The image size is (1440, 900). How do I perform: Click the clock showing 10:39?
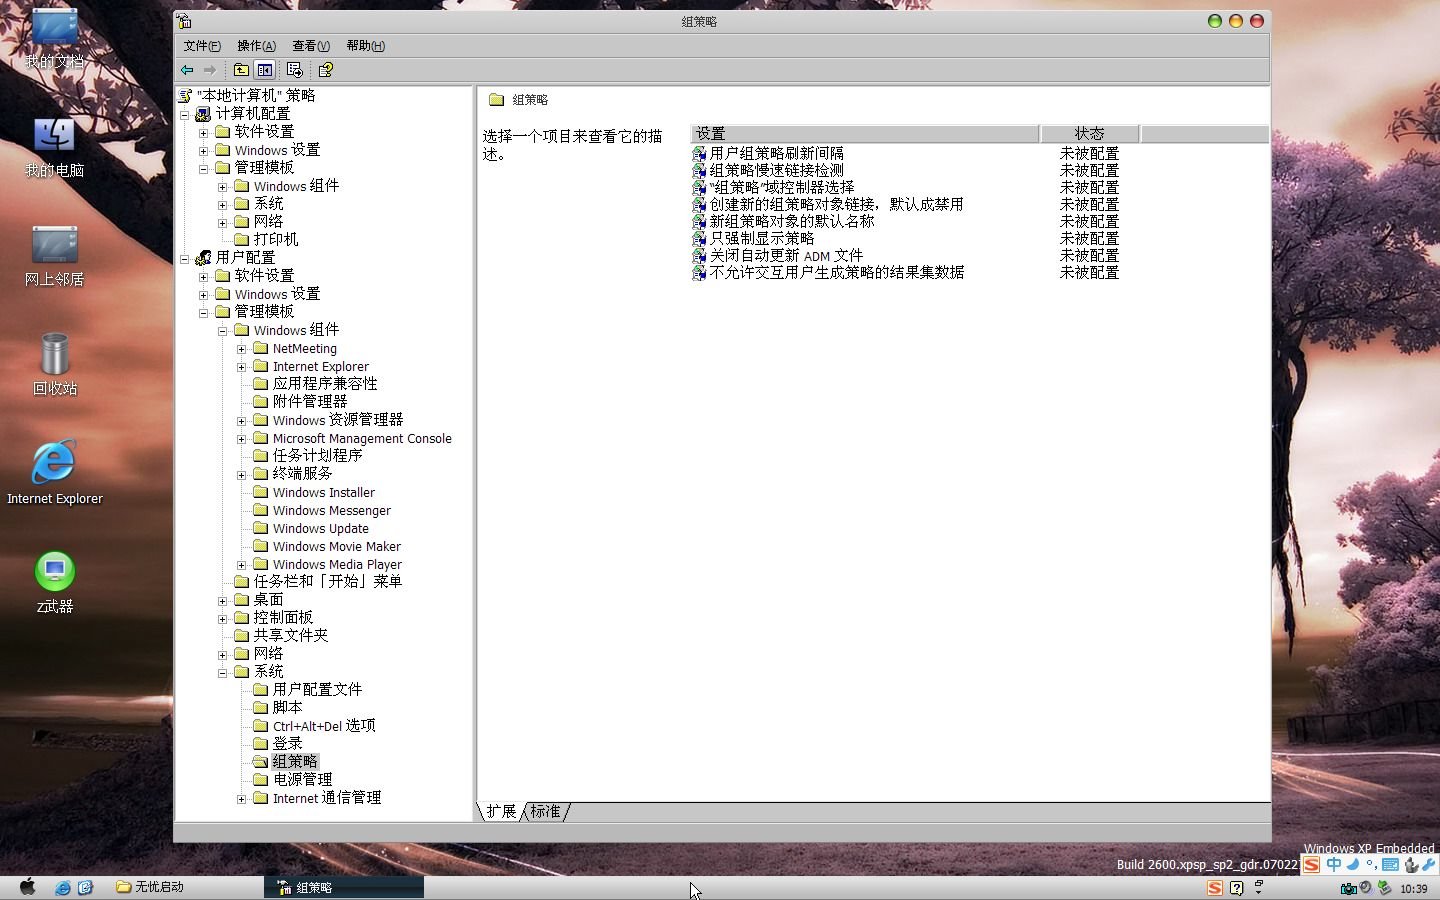pyautogui.click(x=1414, y=889)
